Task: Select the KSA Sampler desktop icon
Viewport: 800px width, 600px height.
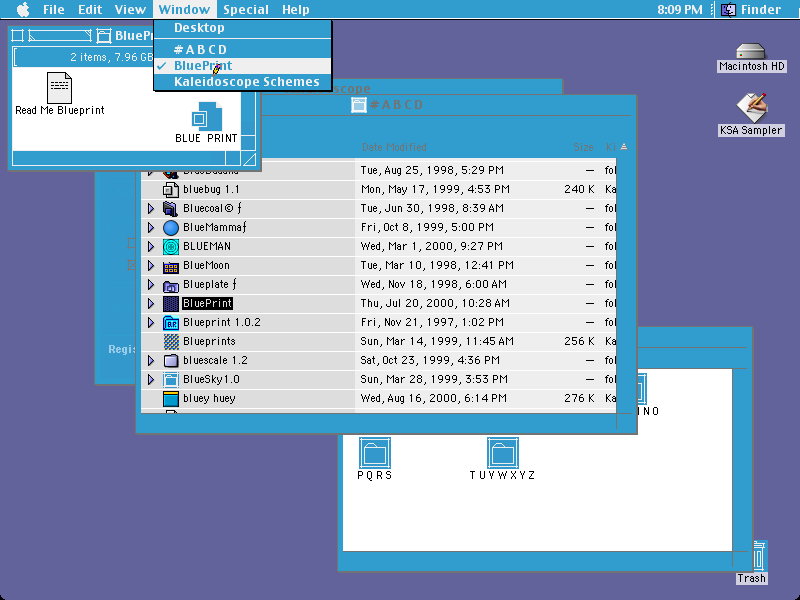Action: [751, 107]
